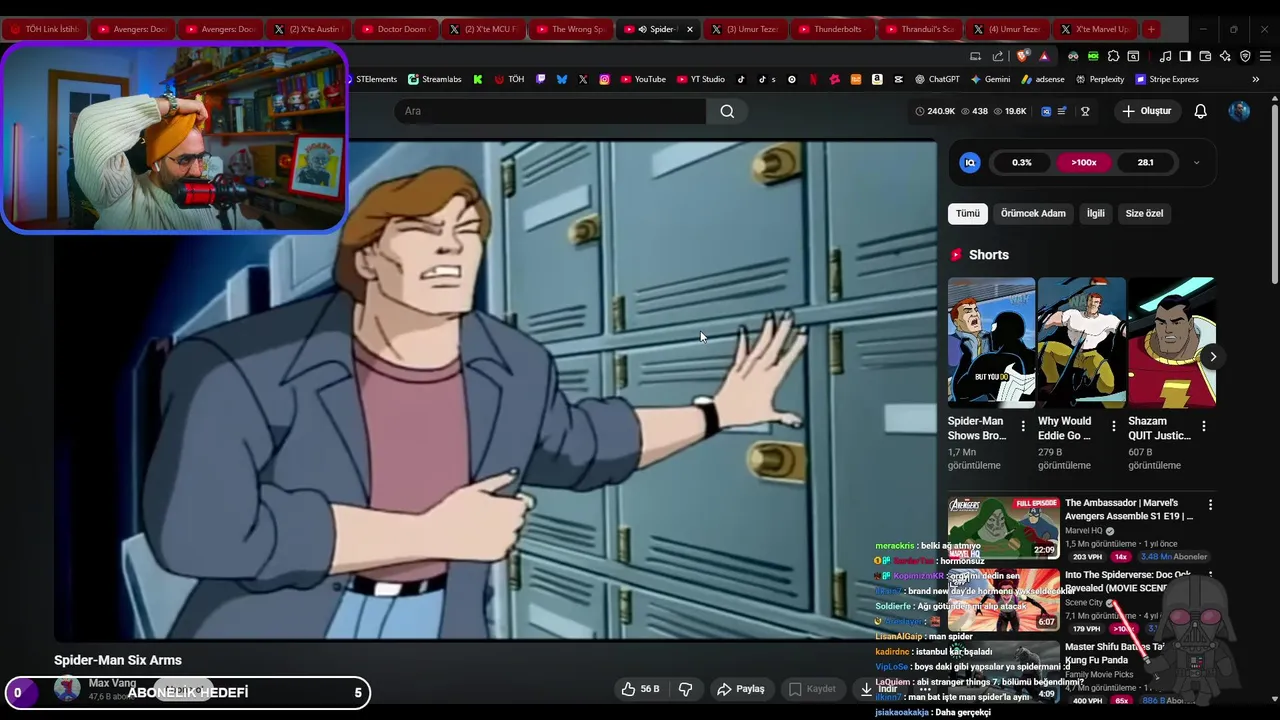Expand the vidIQ stats panel chevron
Screen dimensions: 1280x720
(1196, 162)
